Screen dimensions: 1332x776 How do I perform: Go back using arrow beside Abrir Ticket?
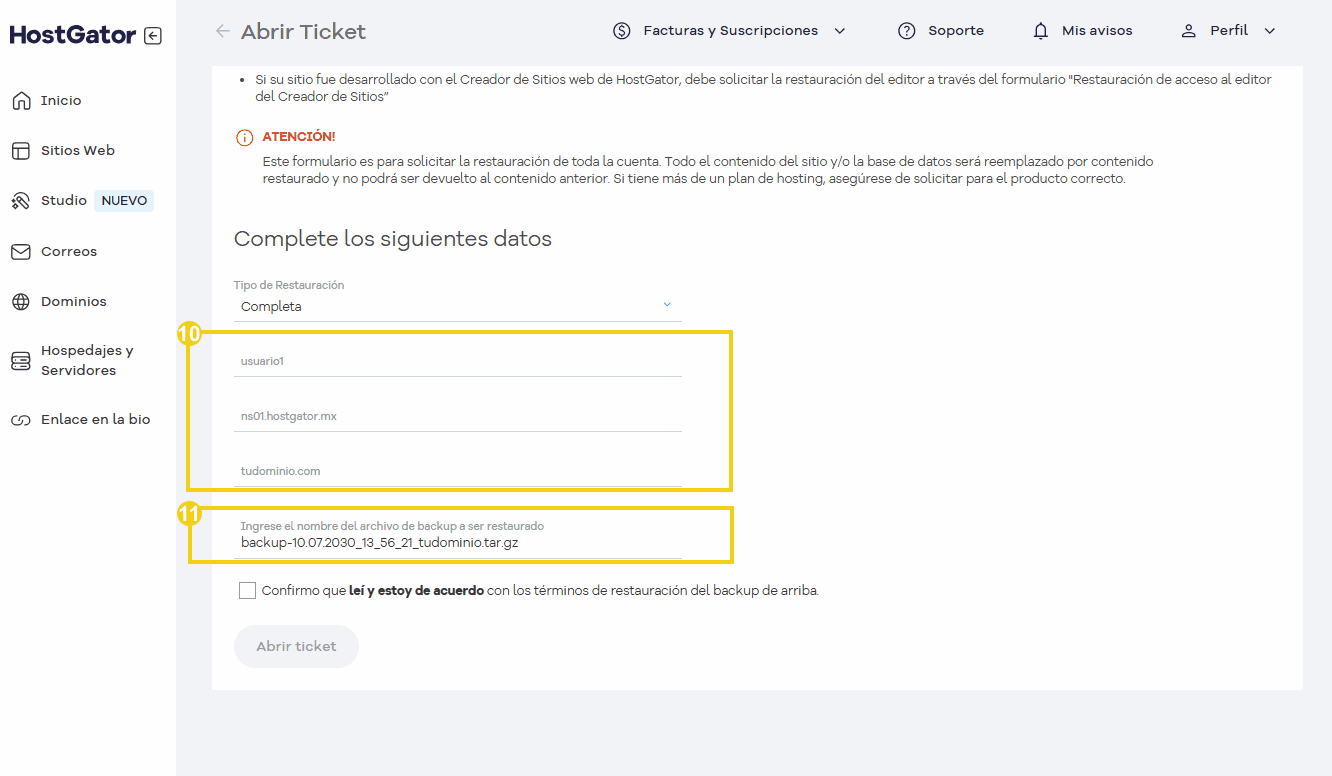coord(222,32)
